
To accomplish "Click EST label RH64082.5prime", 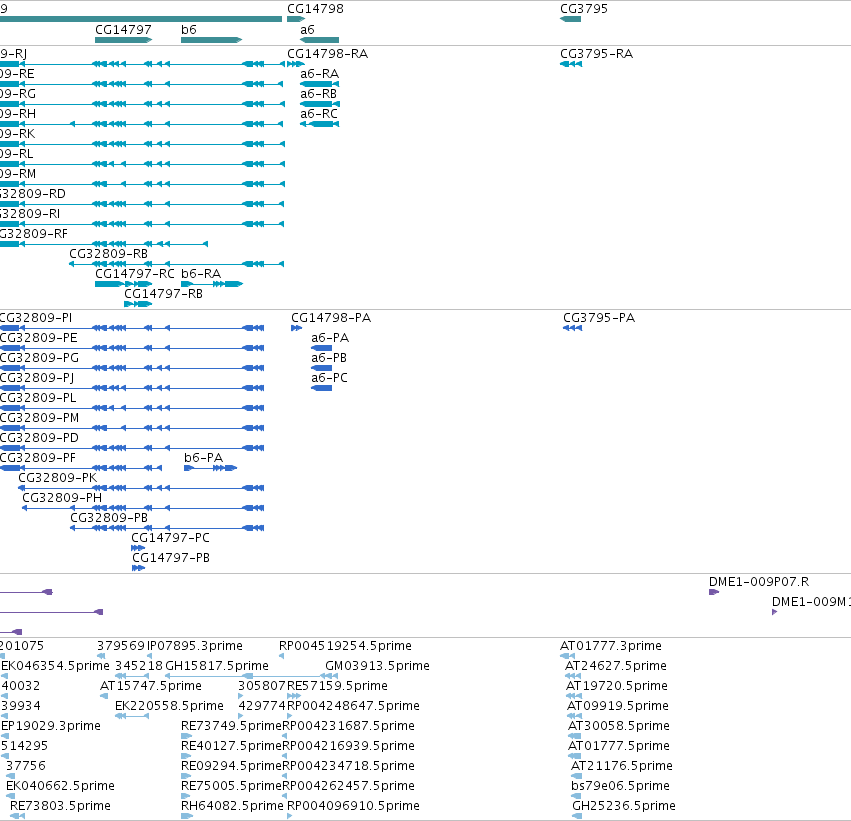I will coord(232,806).
